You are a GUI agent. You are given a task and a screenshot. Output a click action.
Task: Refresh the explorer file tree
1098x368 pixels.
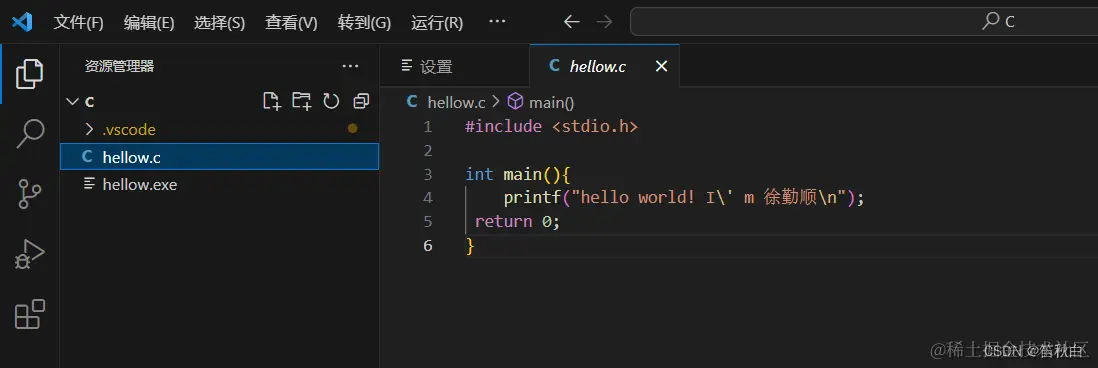331,101
